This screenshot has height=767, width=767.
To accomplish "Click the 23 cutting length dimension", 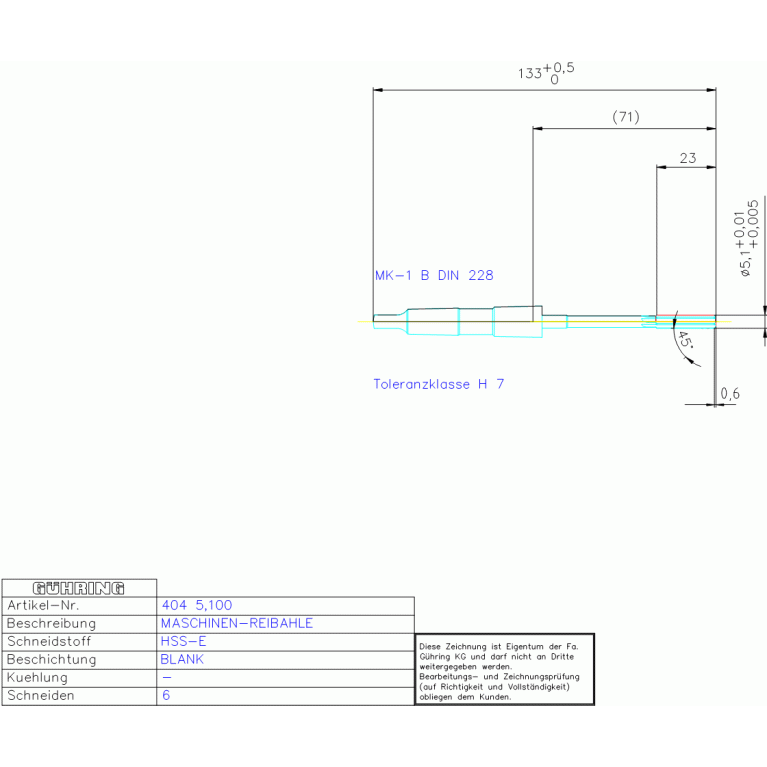I will tap(687, 157).
